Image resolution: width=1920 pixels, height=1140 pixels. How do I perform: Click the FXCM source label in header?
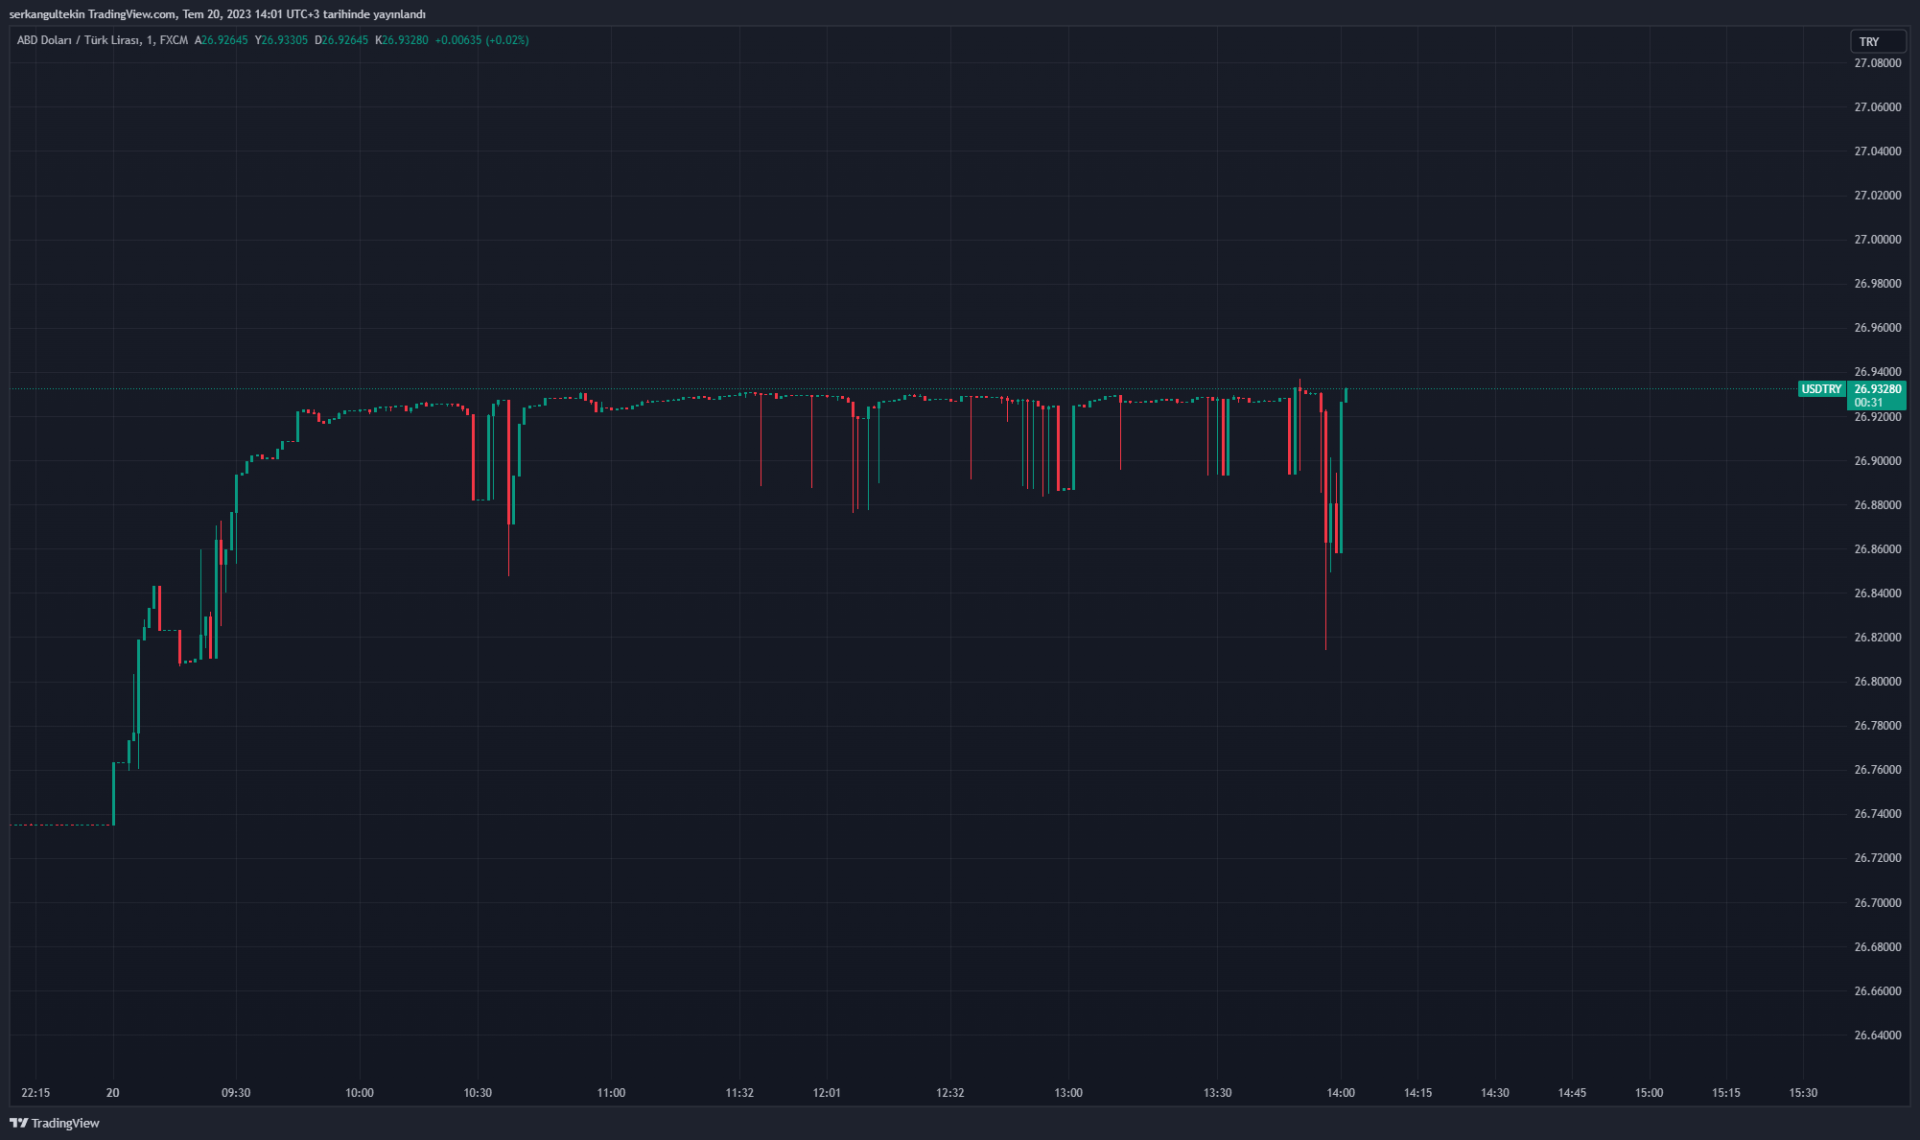[173, 40]
